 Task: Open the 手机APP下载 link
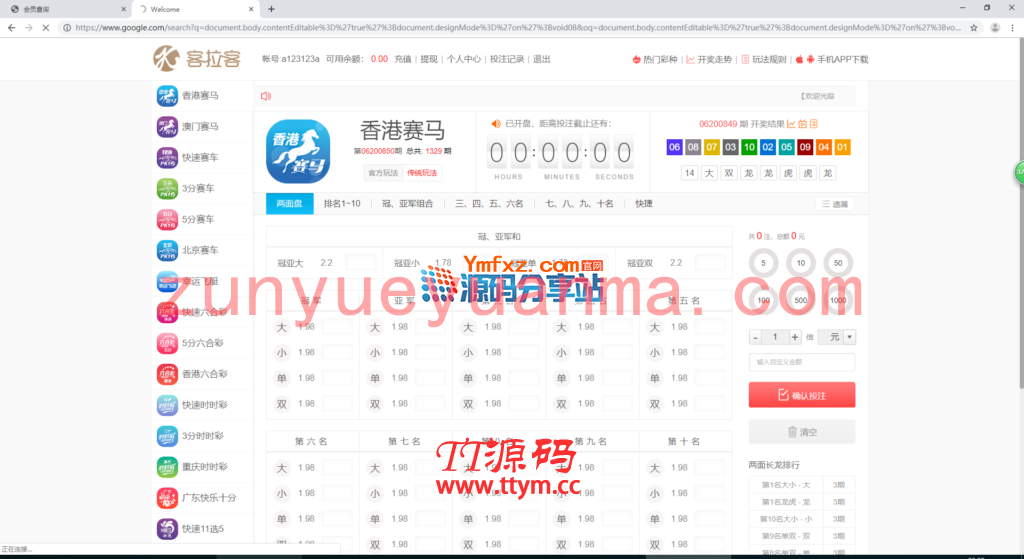[832, 59]
